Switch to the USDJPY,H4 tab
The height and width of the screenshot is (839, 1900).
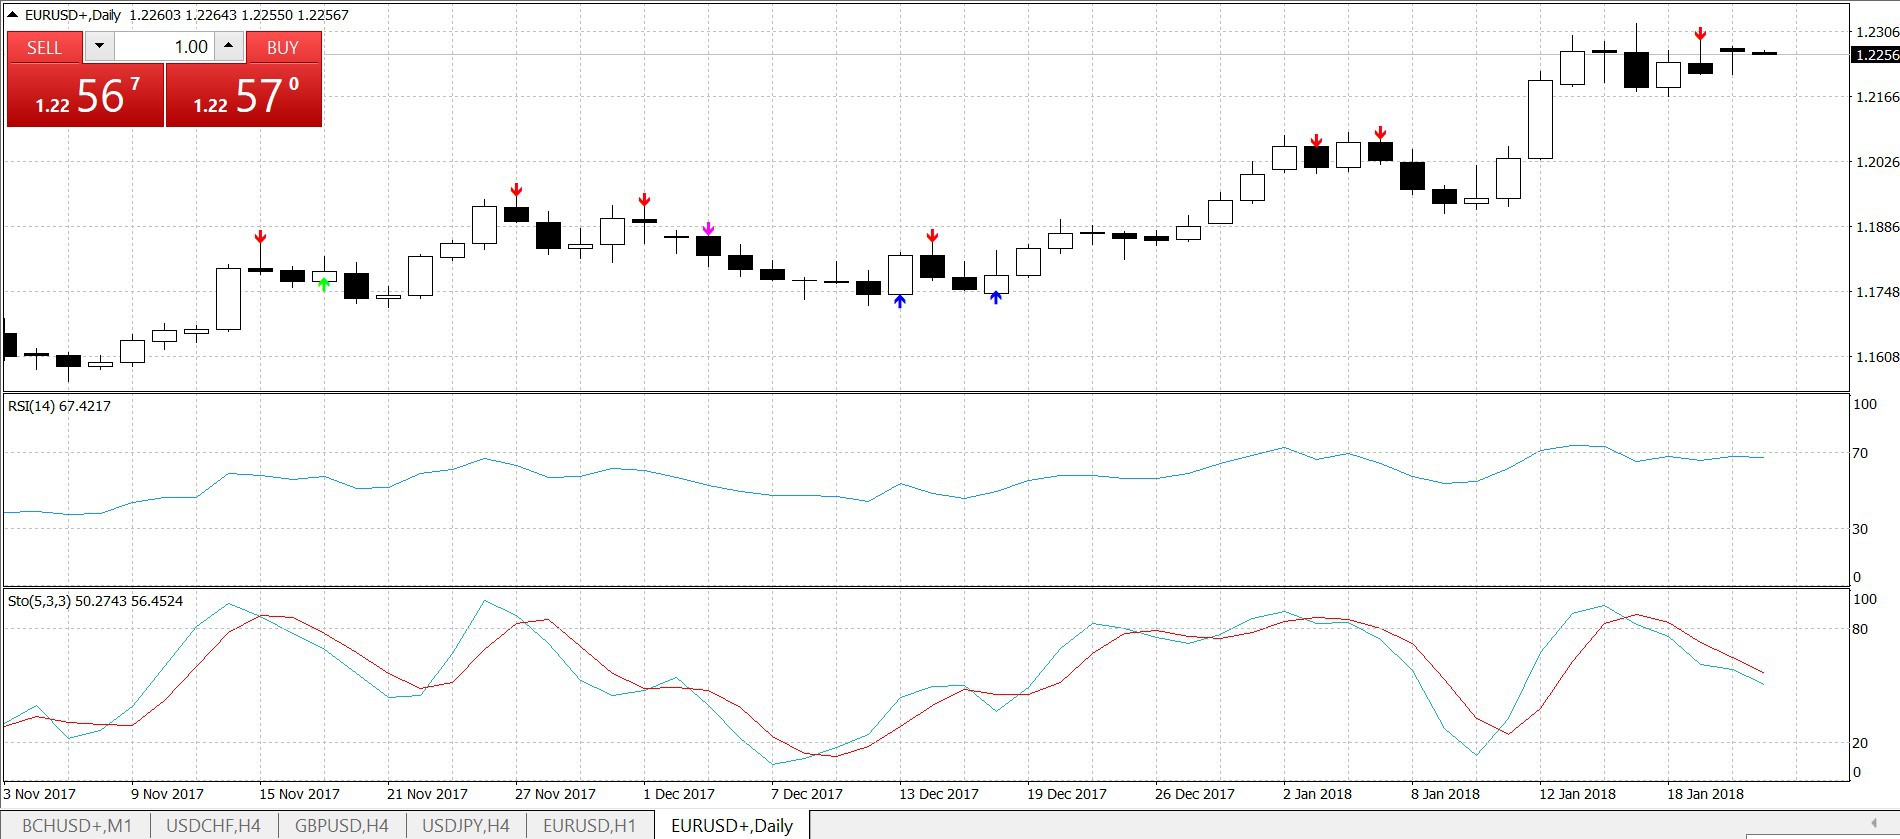click(x=466, y=826)
